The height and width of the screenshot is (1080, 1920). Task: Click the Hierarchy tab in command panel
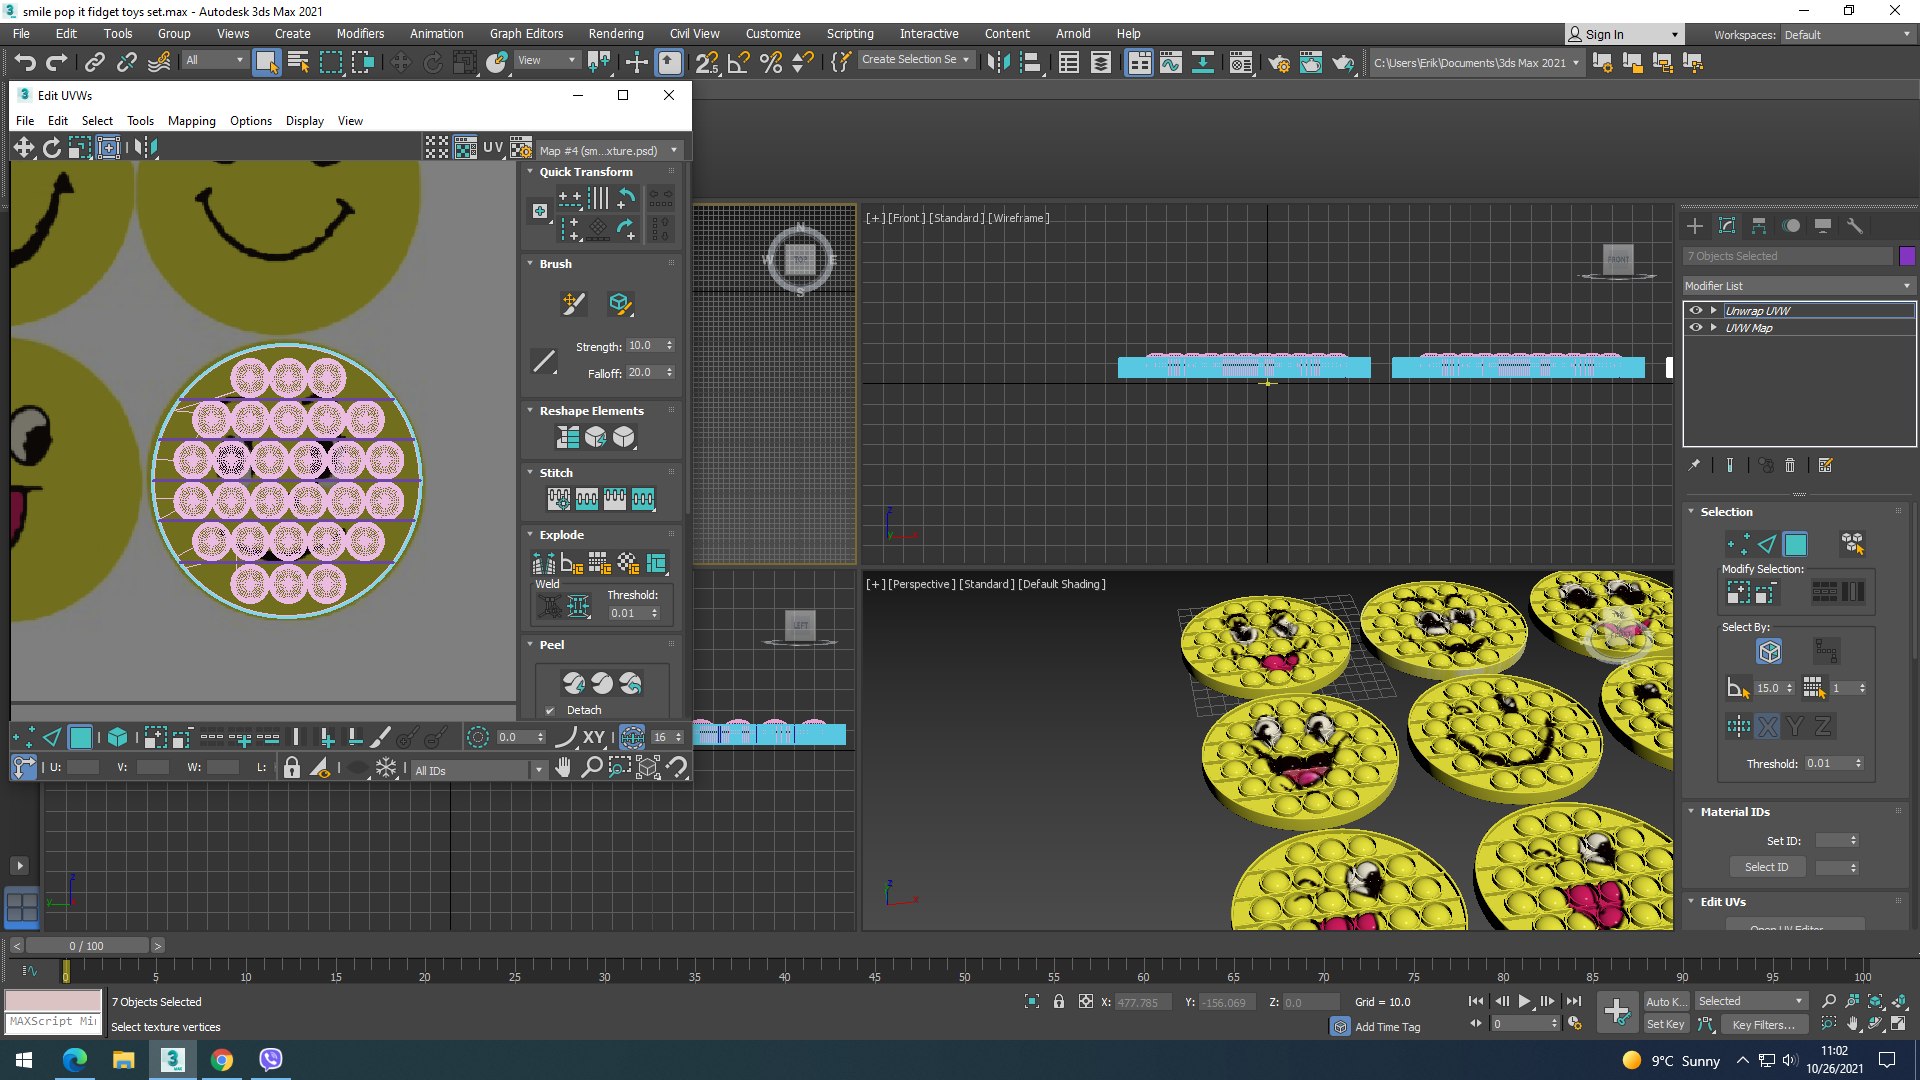pos(1758,226)
